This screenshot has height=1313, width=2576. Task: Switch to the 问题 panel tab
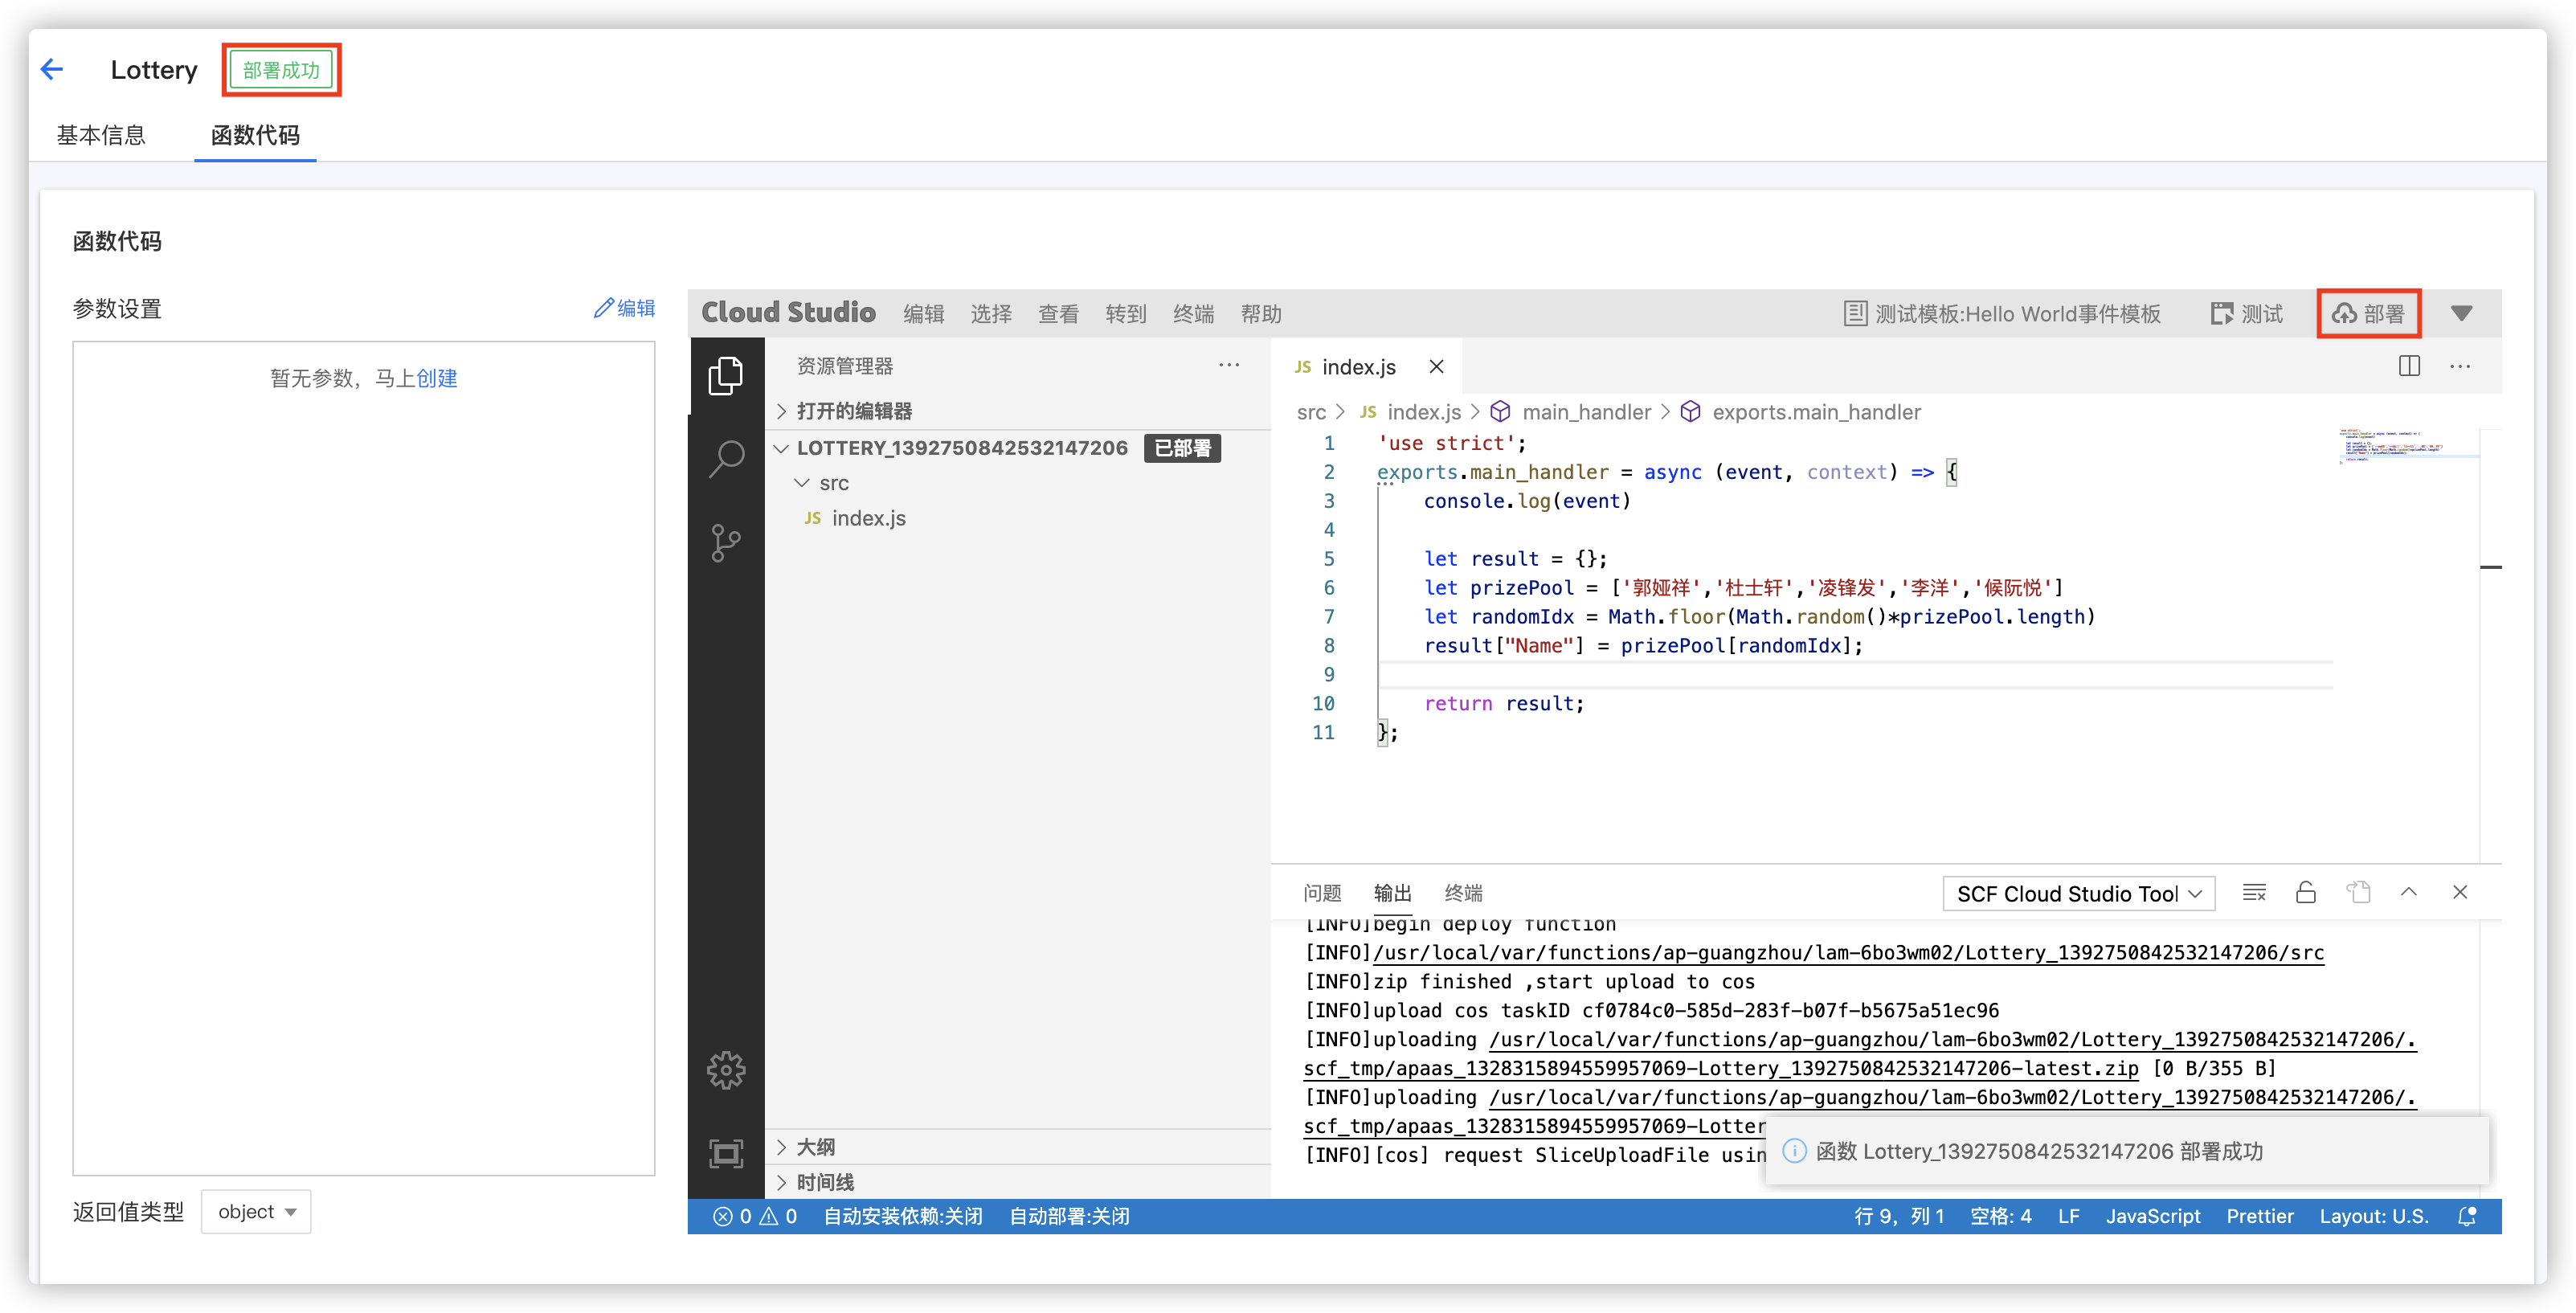tap(1322, 892)
